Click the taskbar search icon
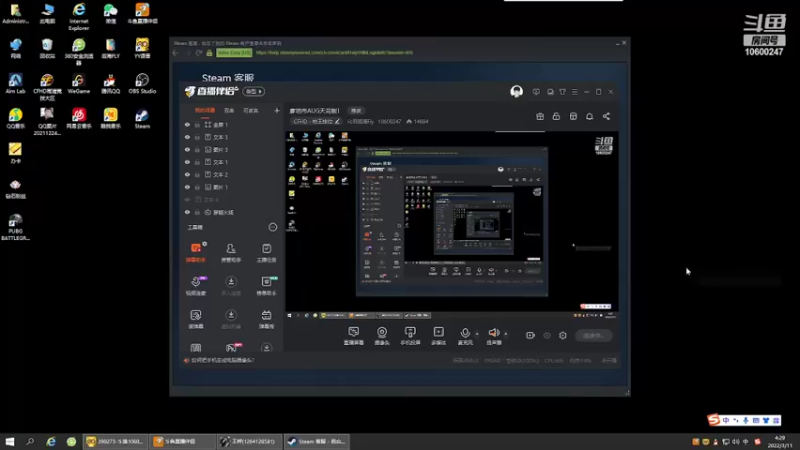This screenshot has width=800, height=450. 30,441
